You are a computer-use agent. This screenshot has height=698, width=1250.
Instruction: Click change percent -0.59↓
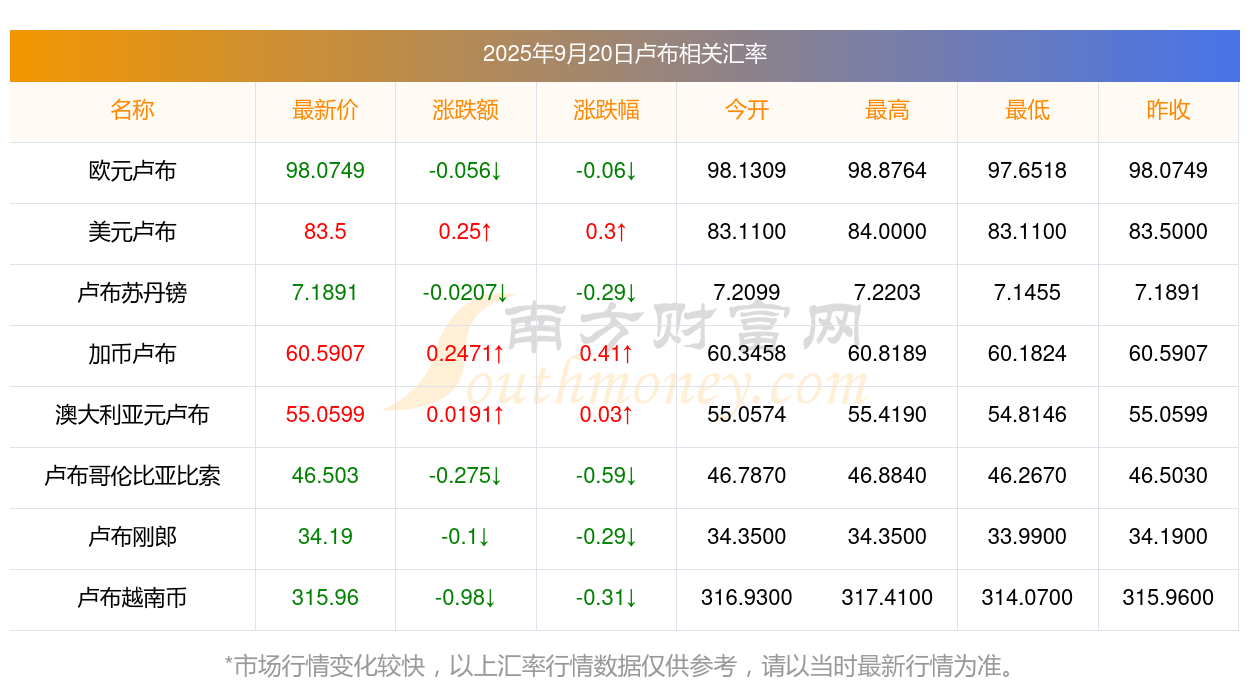pos(606,476)
